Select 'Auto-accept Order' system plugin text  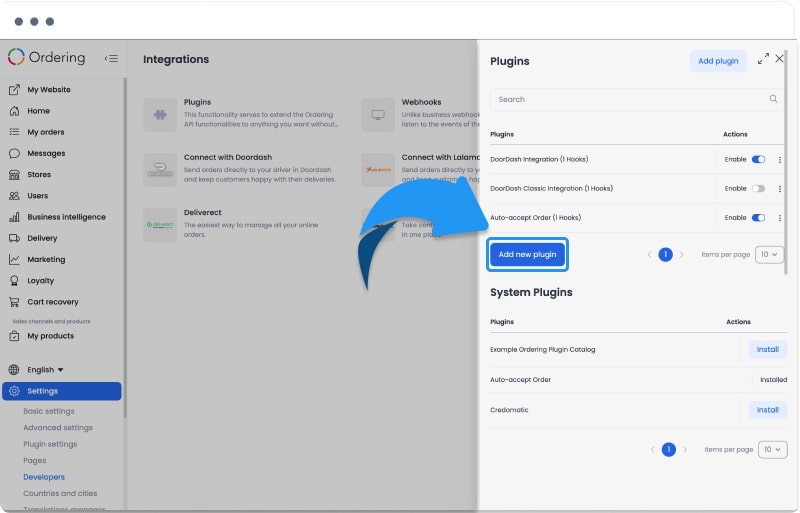pos(520,379)
